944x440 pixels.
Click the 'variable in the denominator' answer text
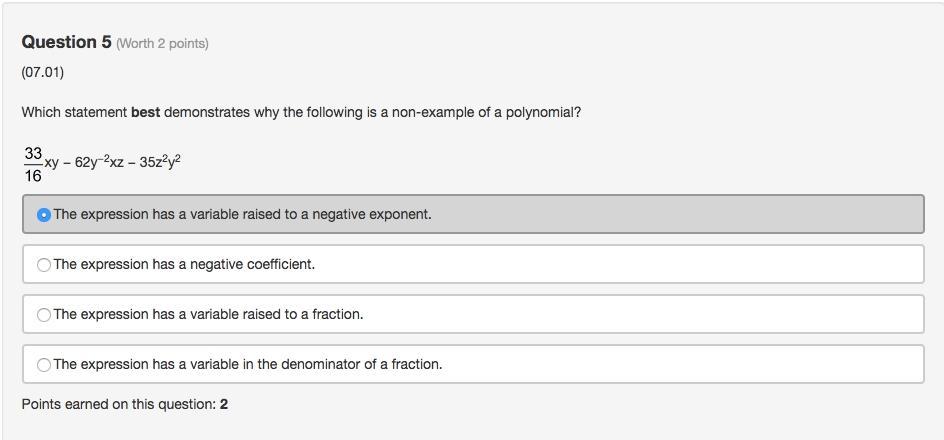coord(248,364)
